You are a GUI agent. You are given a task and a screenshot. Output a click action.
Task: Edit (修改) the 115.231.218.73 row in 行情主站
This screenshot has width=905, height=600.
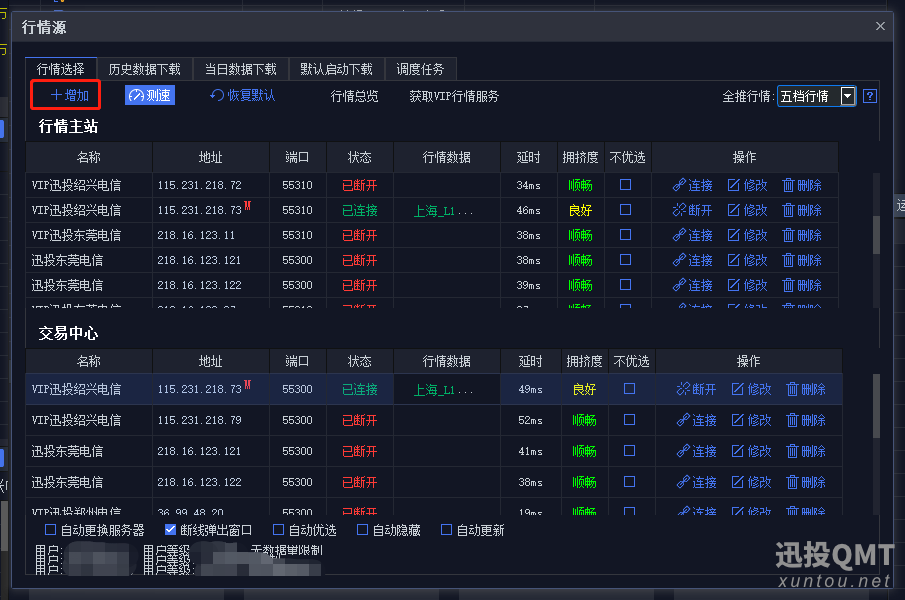click(x=747, y=210)
